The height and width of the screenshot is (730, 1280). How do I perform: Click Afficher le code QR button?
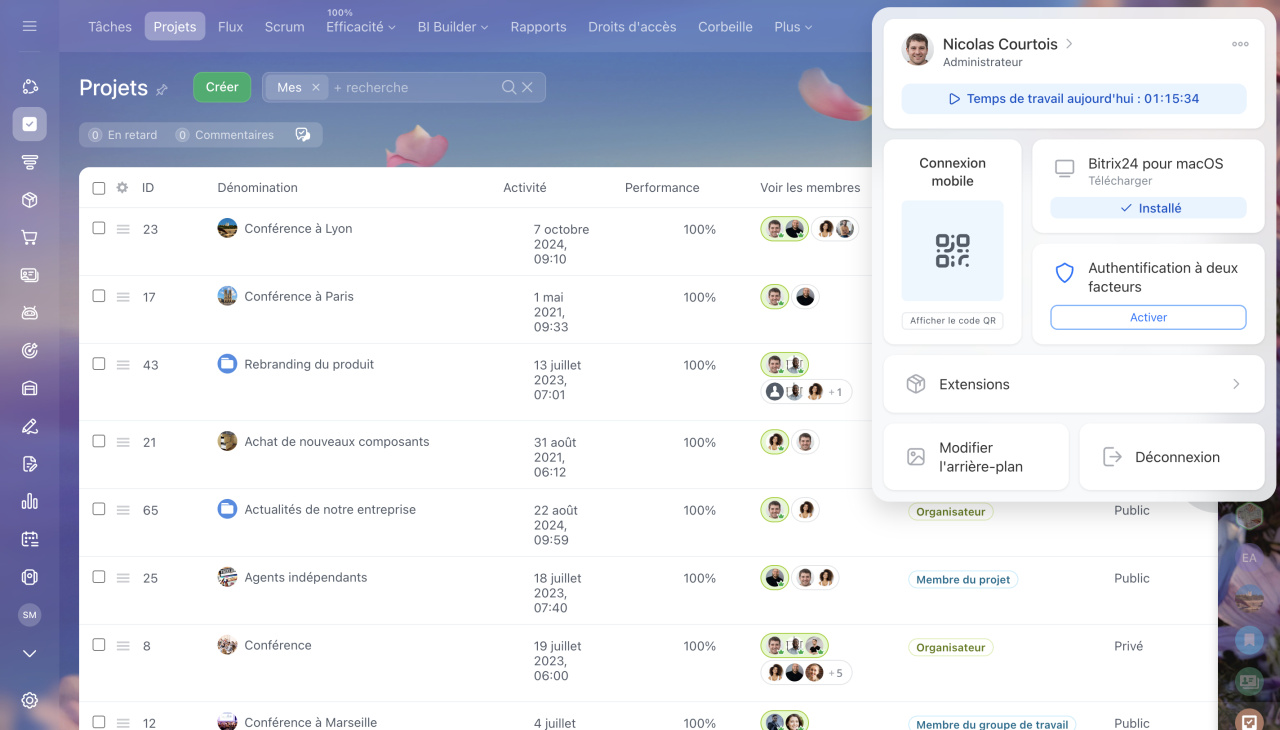coord(952,321)
